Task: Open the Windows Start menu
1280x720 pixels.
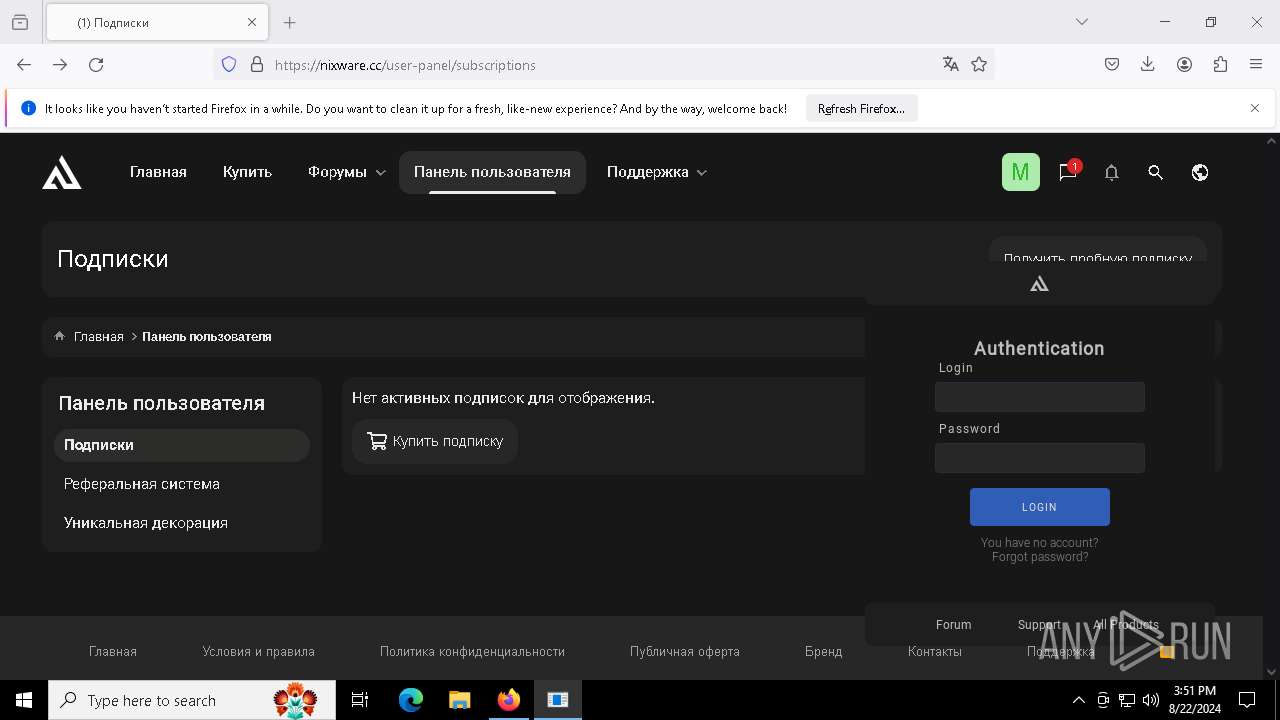Action: click(x=24, y=700)
